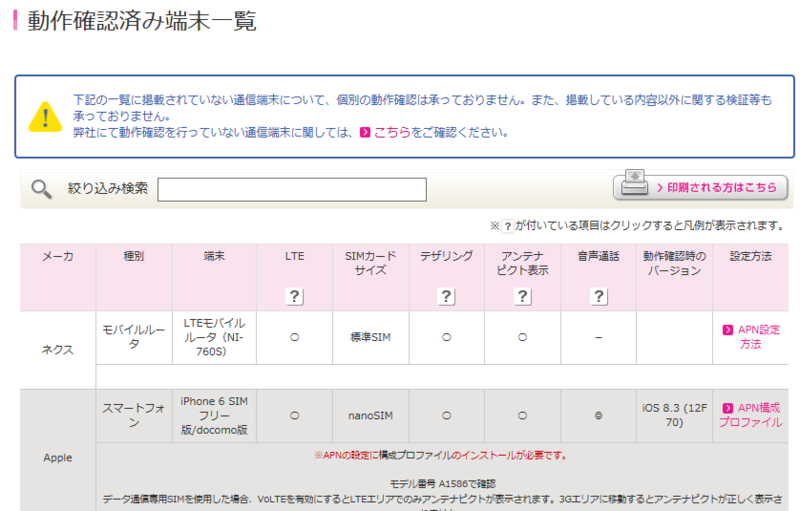Select the nanoSIM cell
Viewport: 800px width, 511px height.
click(370, 415)
